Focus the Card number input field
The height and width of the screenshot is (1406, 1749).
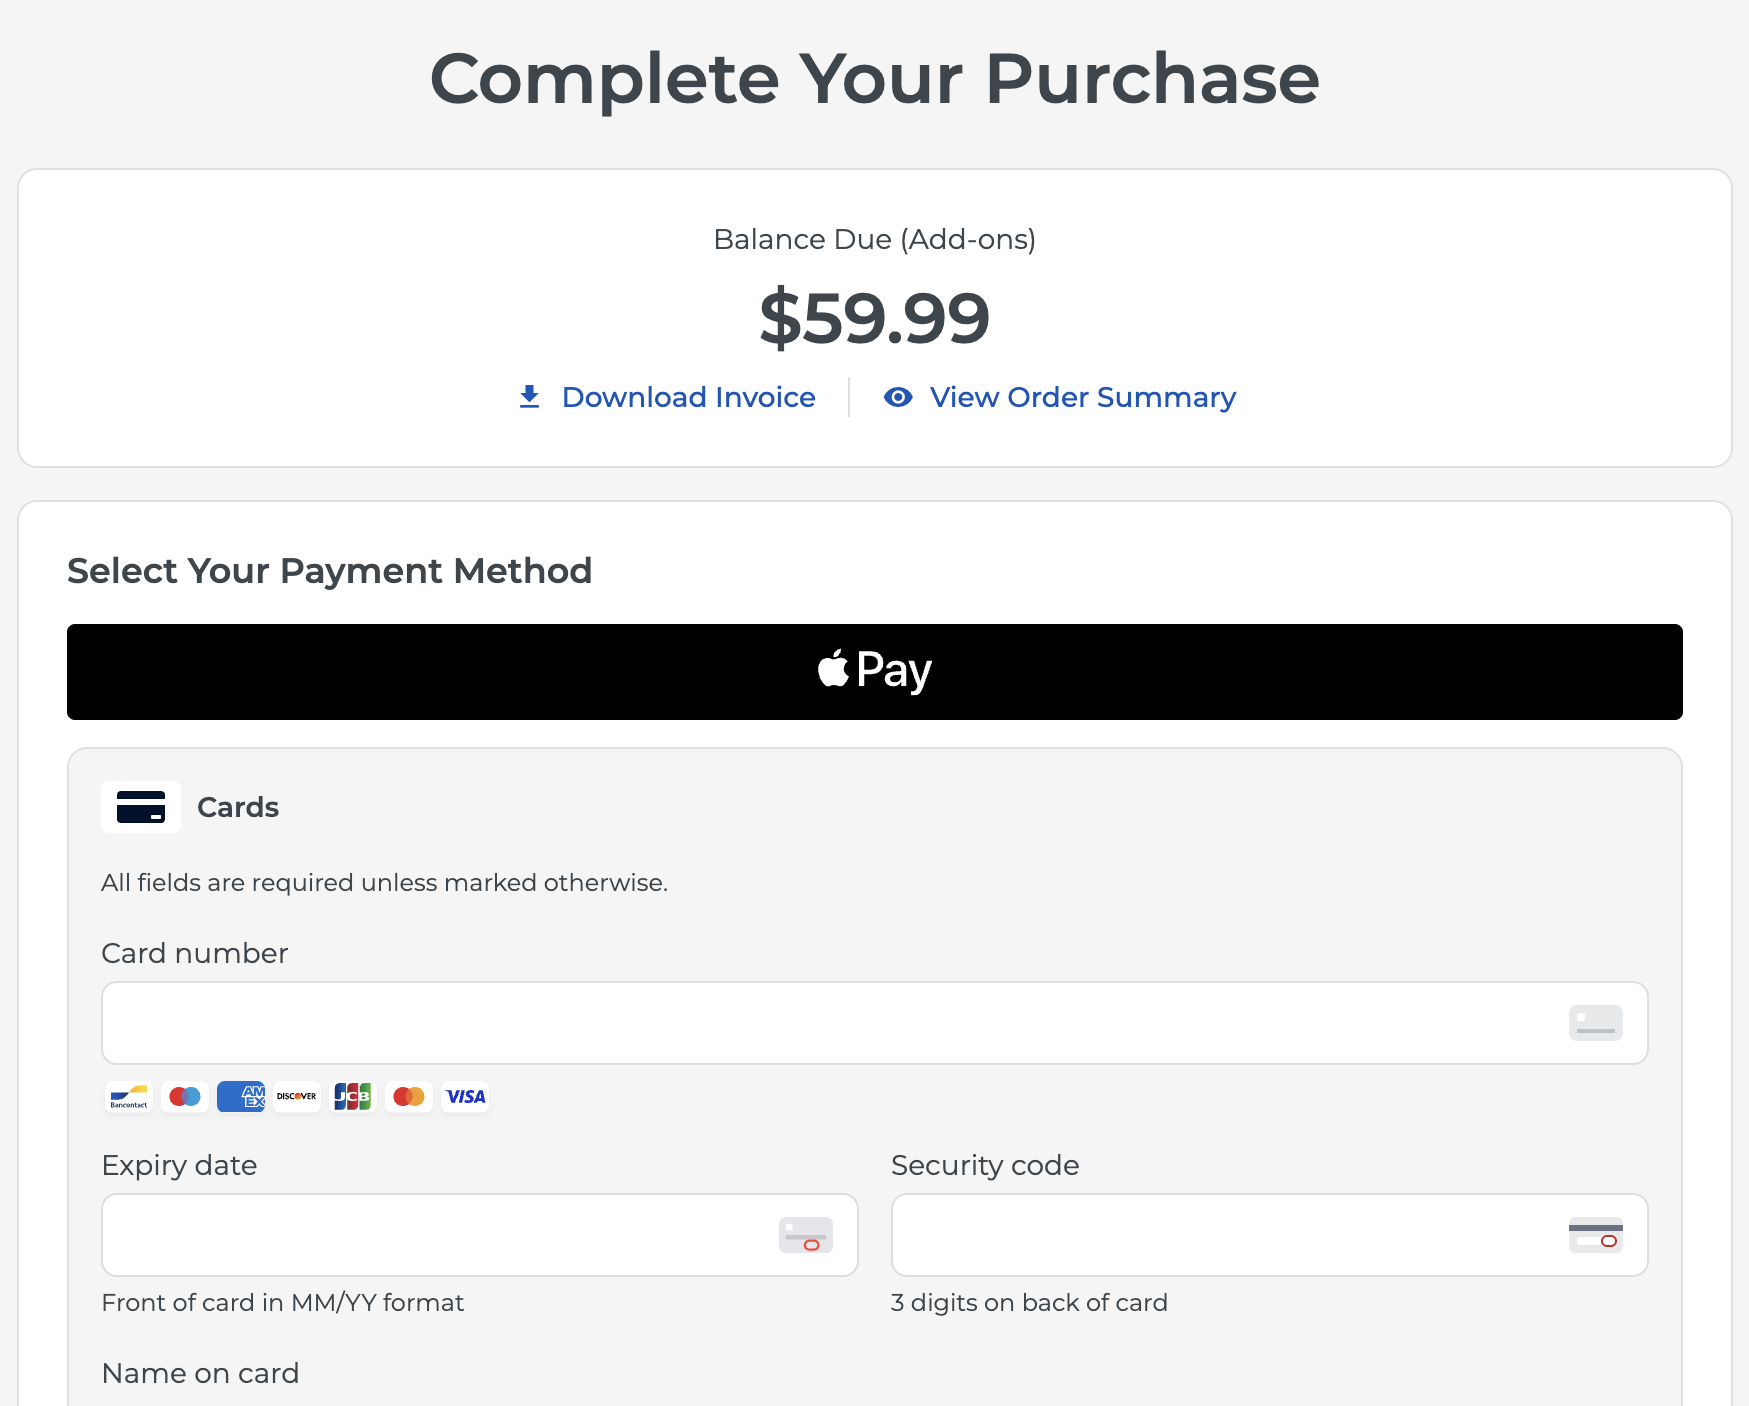[830, 1023]
